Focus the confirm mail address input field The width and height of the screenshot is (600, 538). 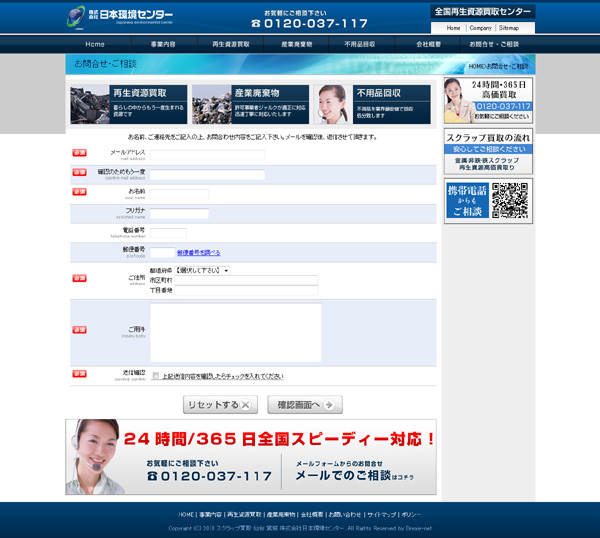click(x=207, y=175)
